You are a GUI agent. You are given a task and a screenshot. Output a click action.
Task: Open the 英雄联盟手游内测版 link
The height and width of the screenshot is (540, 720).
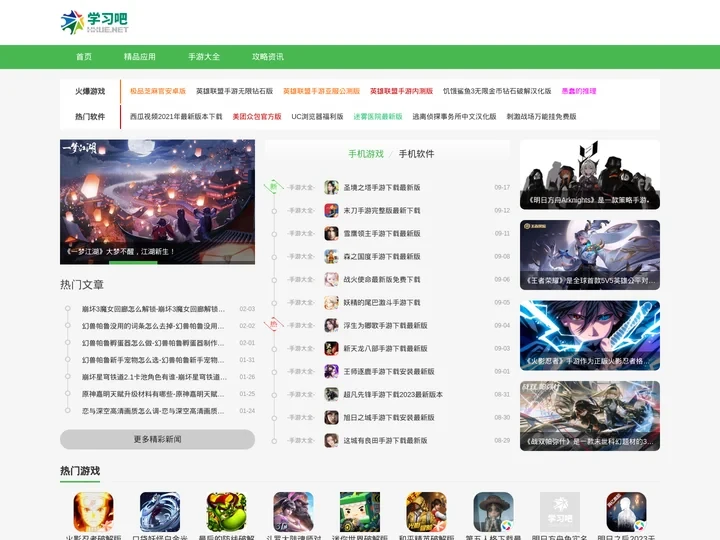401,91
